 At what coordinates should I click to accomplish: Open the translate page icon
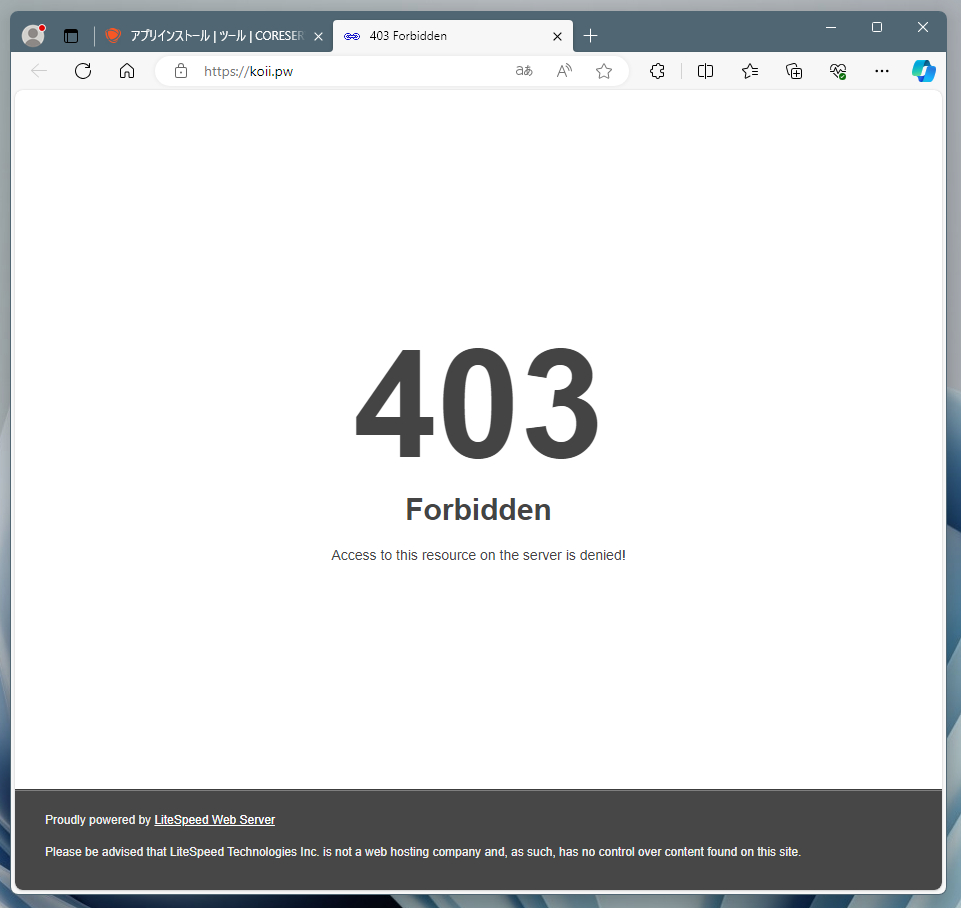524,71
